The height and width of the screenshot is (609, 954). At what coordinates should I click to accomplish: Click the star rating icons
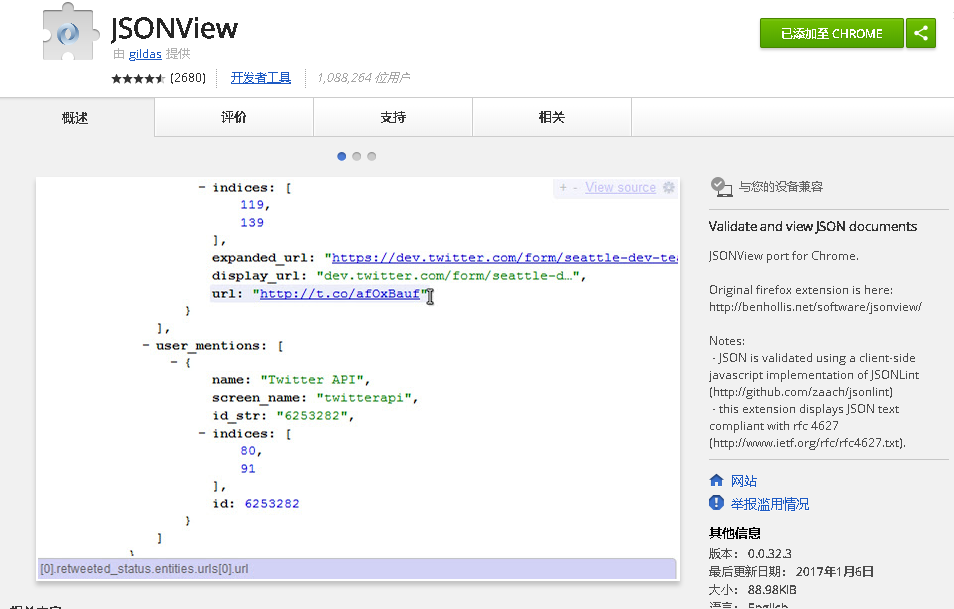point(138,78)
